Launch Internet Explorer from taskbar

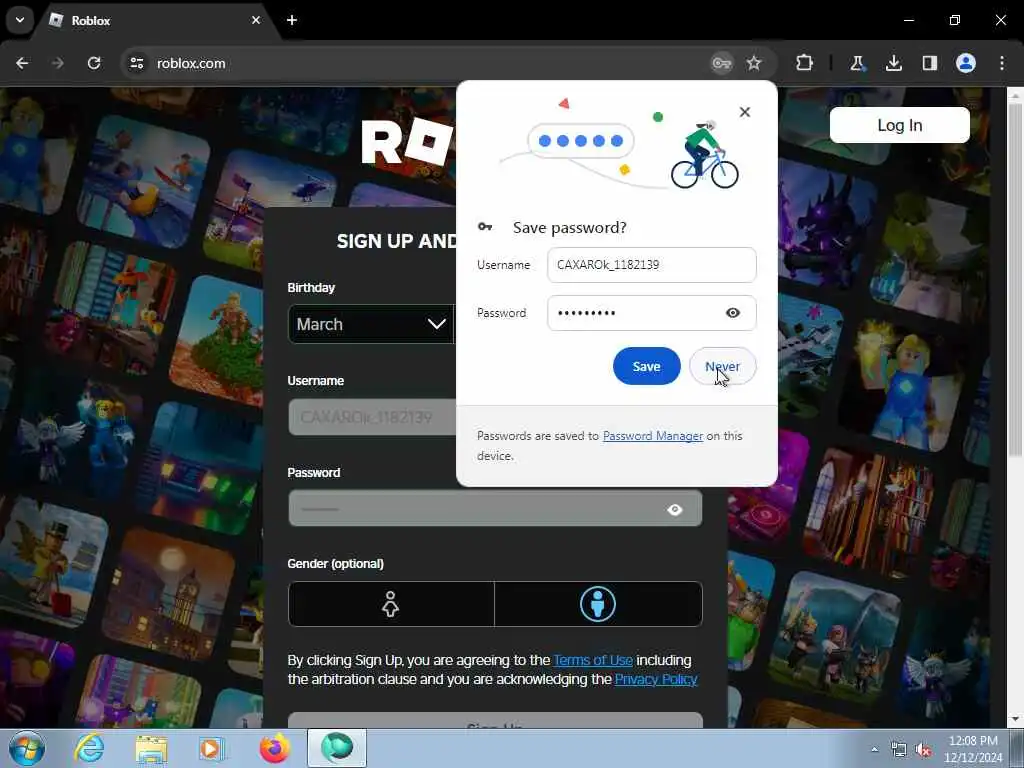[x=89, y=748]
